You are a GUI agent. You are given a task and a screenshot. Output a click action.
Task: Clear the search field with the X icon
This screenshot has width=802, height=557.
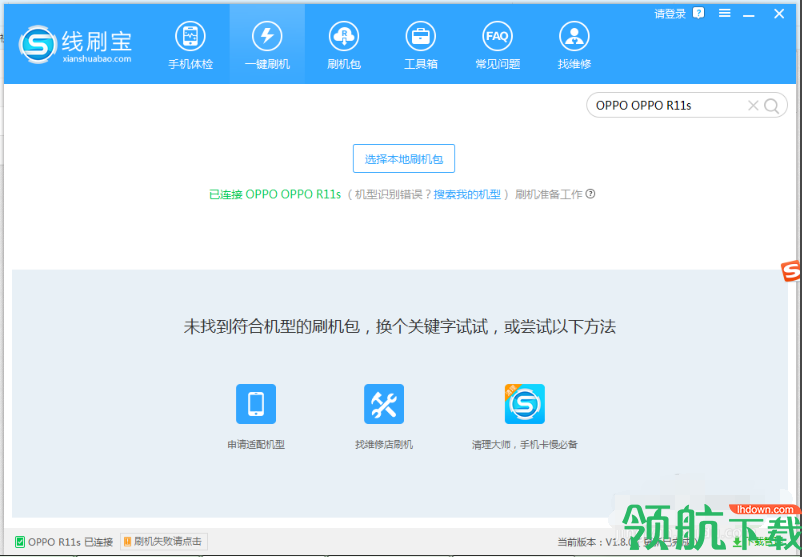point(753,105)
